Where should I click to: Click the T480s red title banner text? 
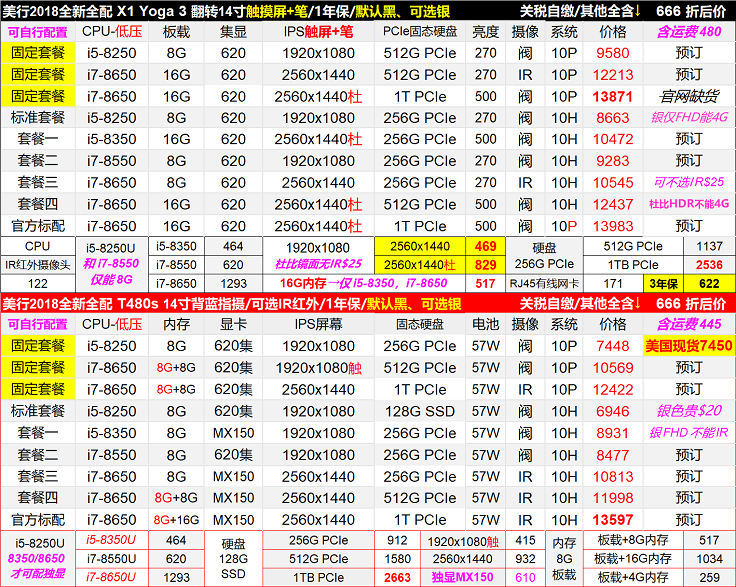[x=231, y=304]
